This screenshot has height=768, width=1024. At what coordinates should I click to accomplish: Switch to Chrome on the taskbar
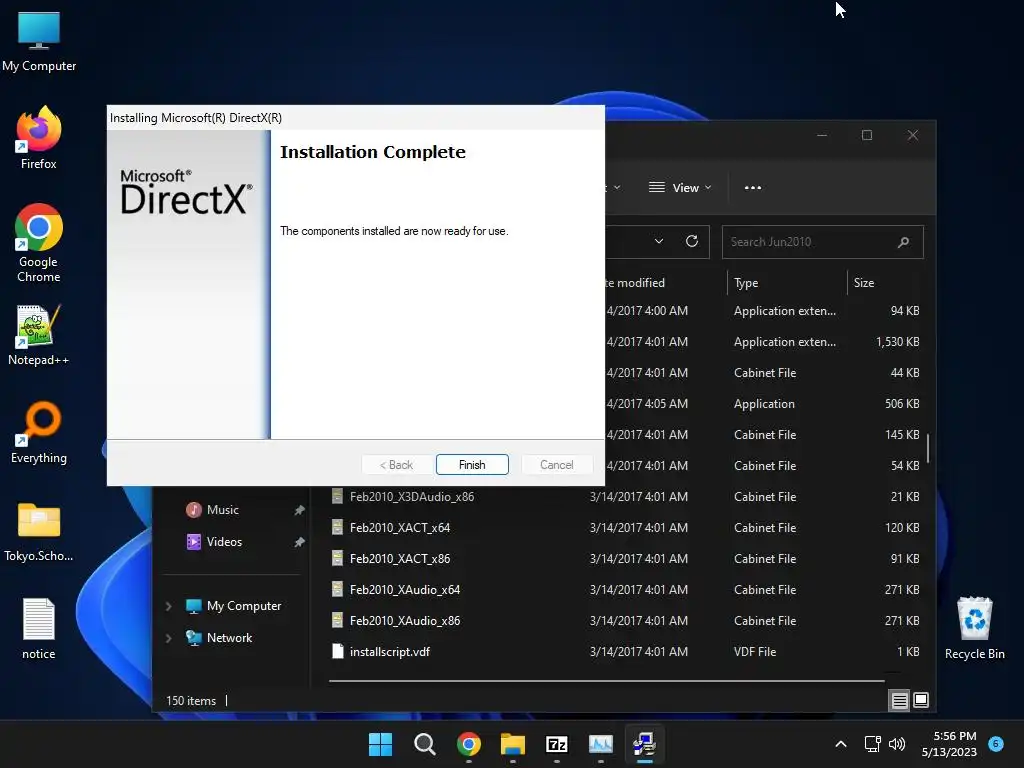[468, 744]
